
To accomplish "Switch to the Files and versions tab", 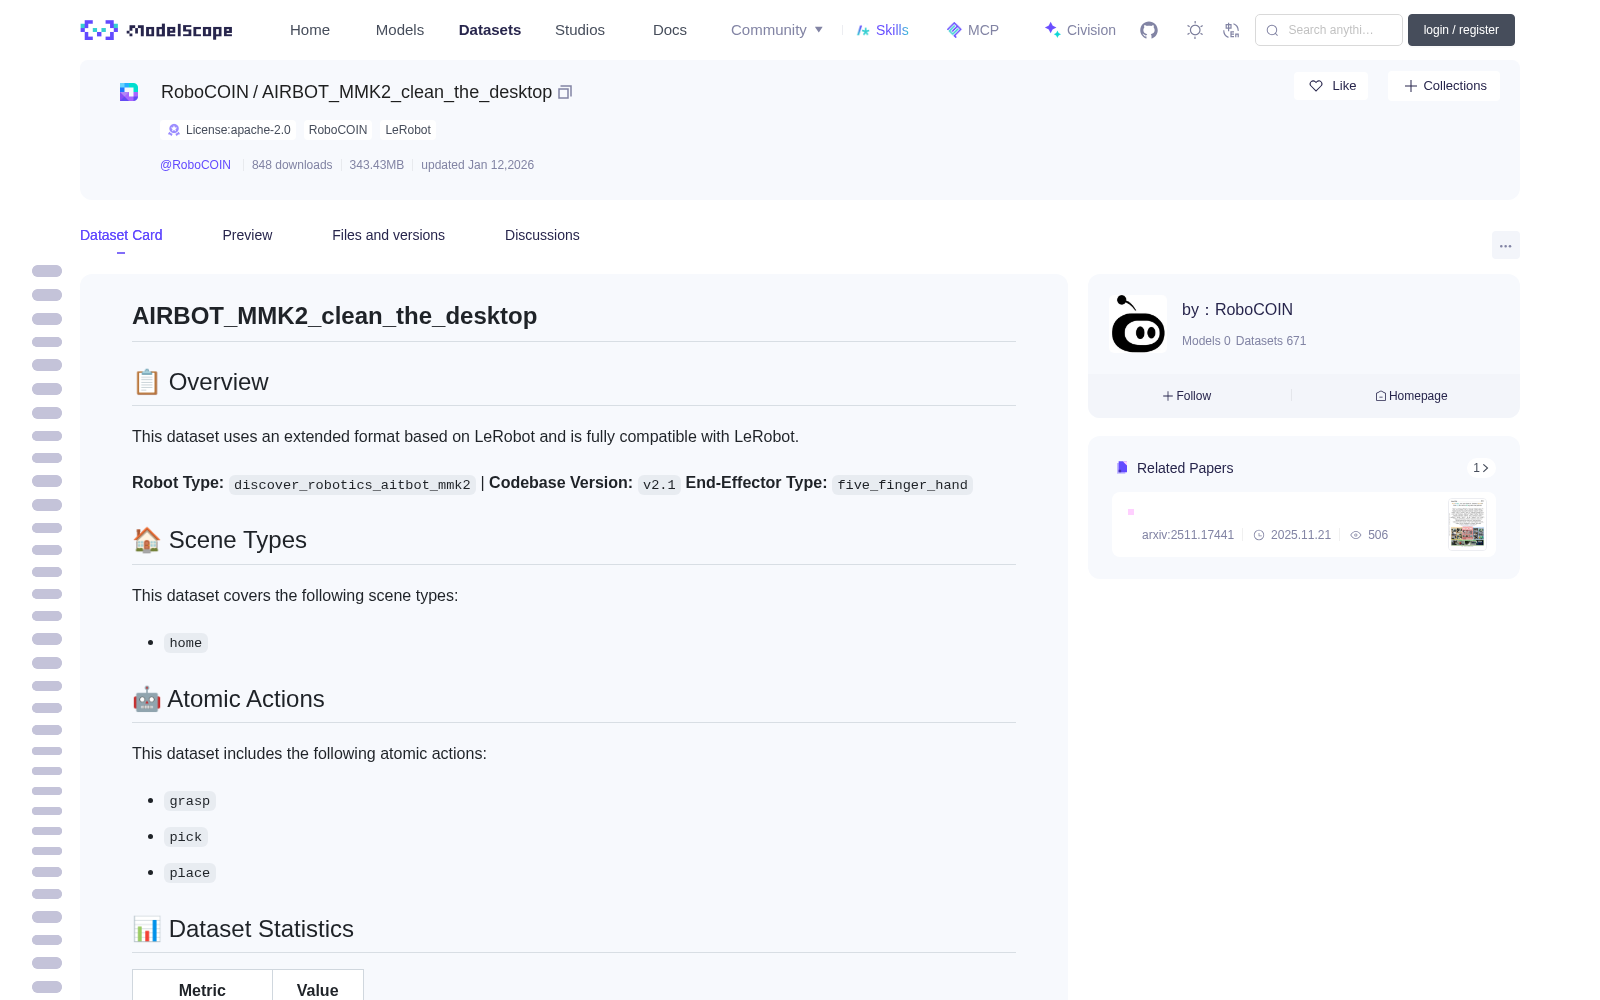I will pos(388,235).
